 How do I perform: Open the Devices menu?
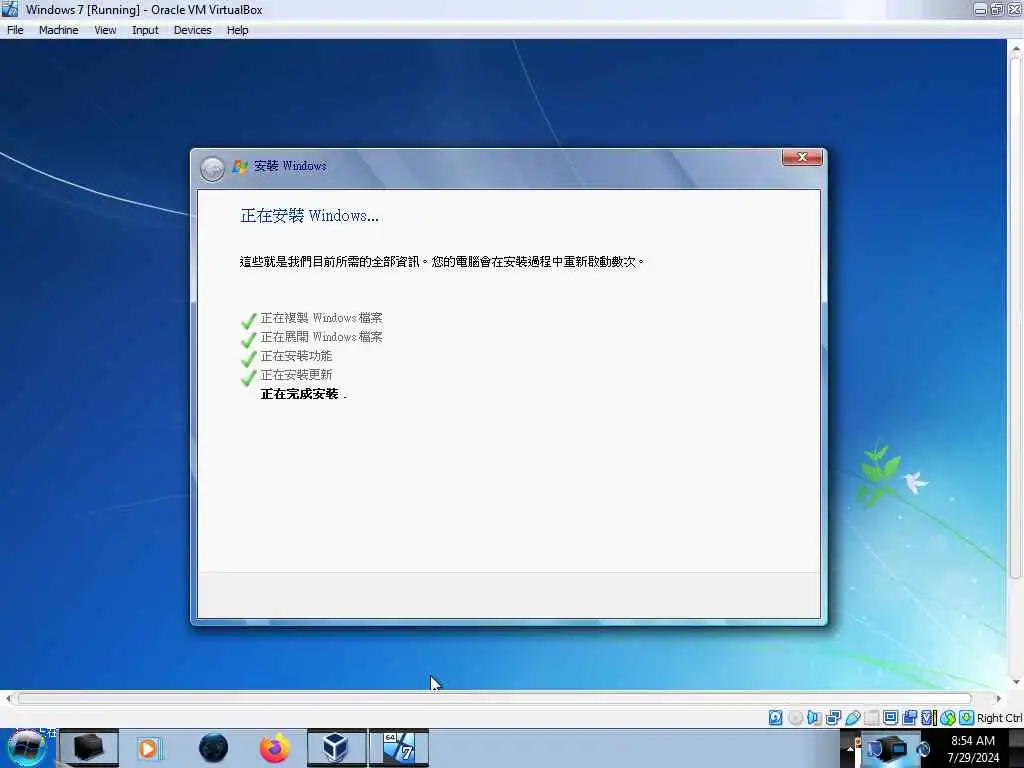click(x=193, y=30)
